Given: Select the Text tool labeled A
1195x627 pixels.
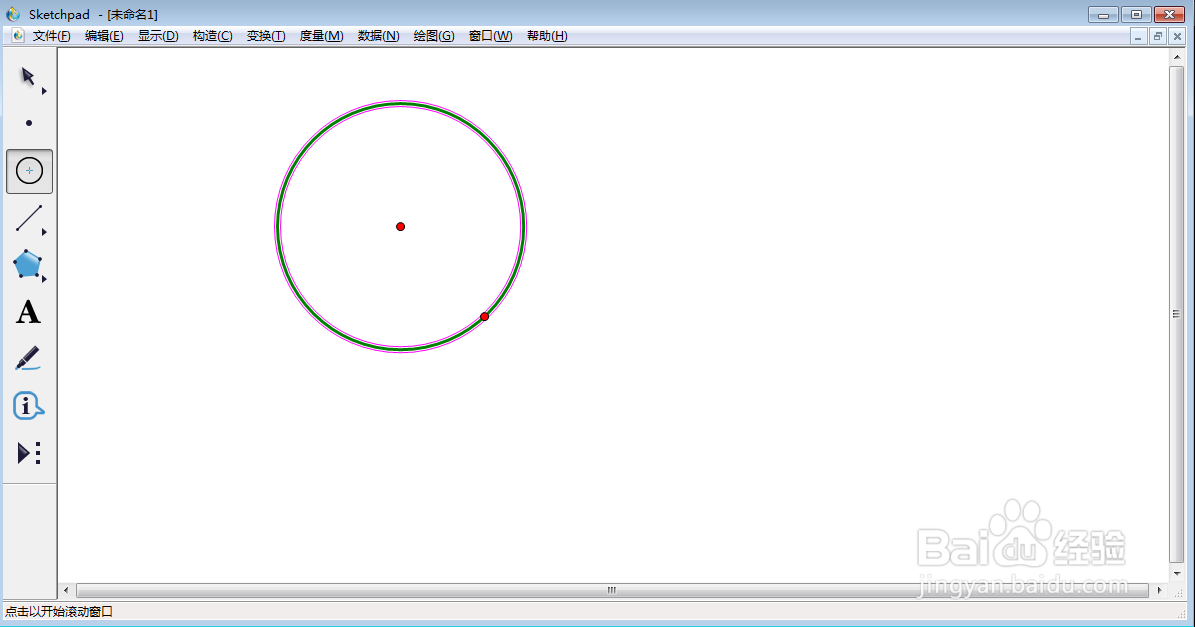Looking at the screenshot, I should [x=28, y=312].
